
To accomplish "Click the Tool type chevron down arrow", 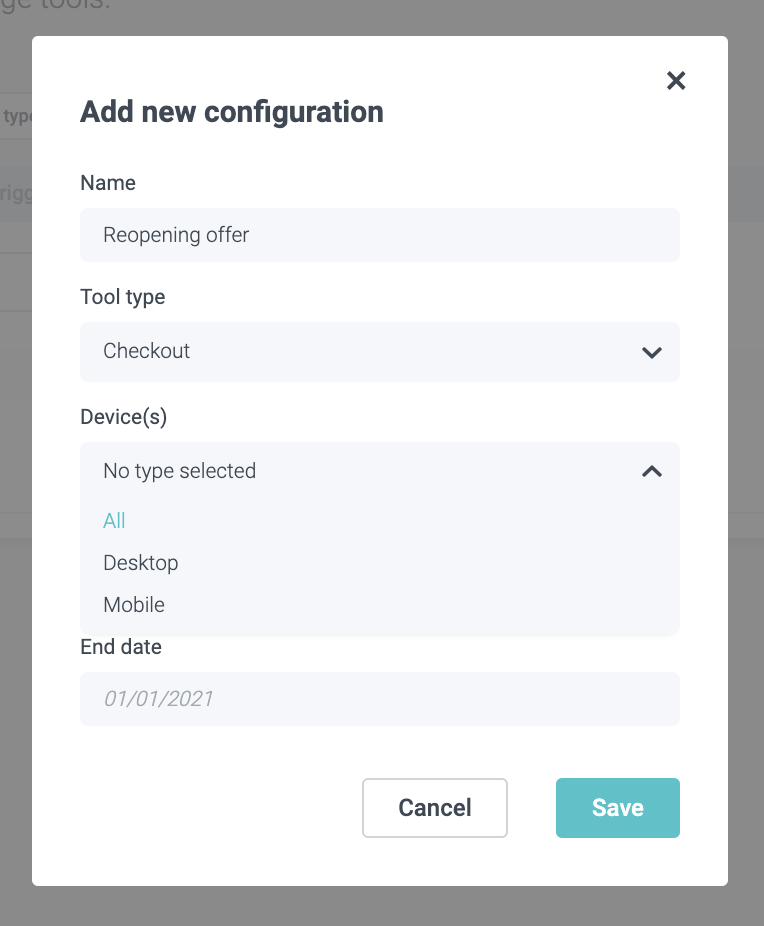I will 652,352.
